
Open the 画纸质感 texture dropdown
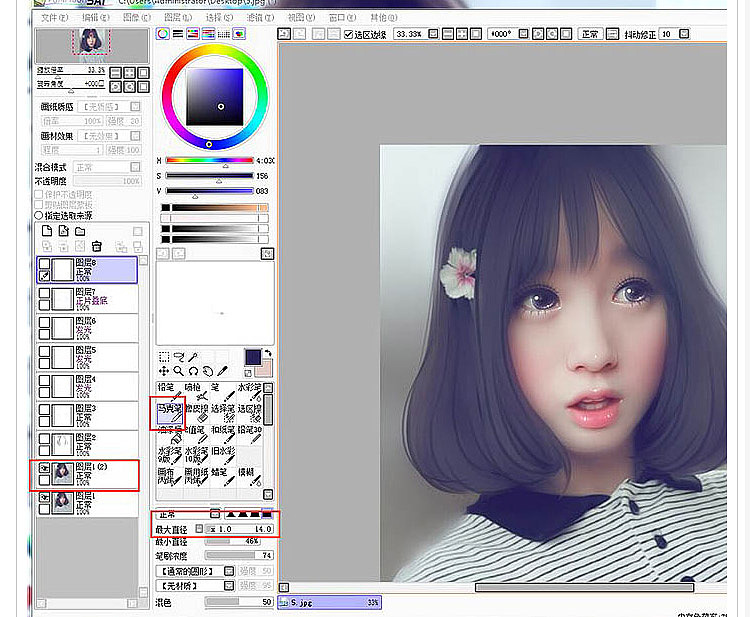135,106
